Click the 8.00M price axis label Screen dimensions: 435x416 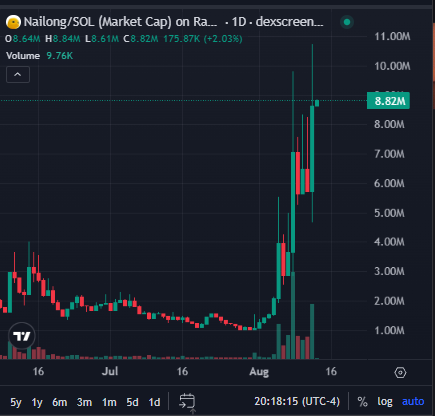click(389, 124)
